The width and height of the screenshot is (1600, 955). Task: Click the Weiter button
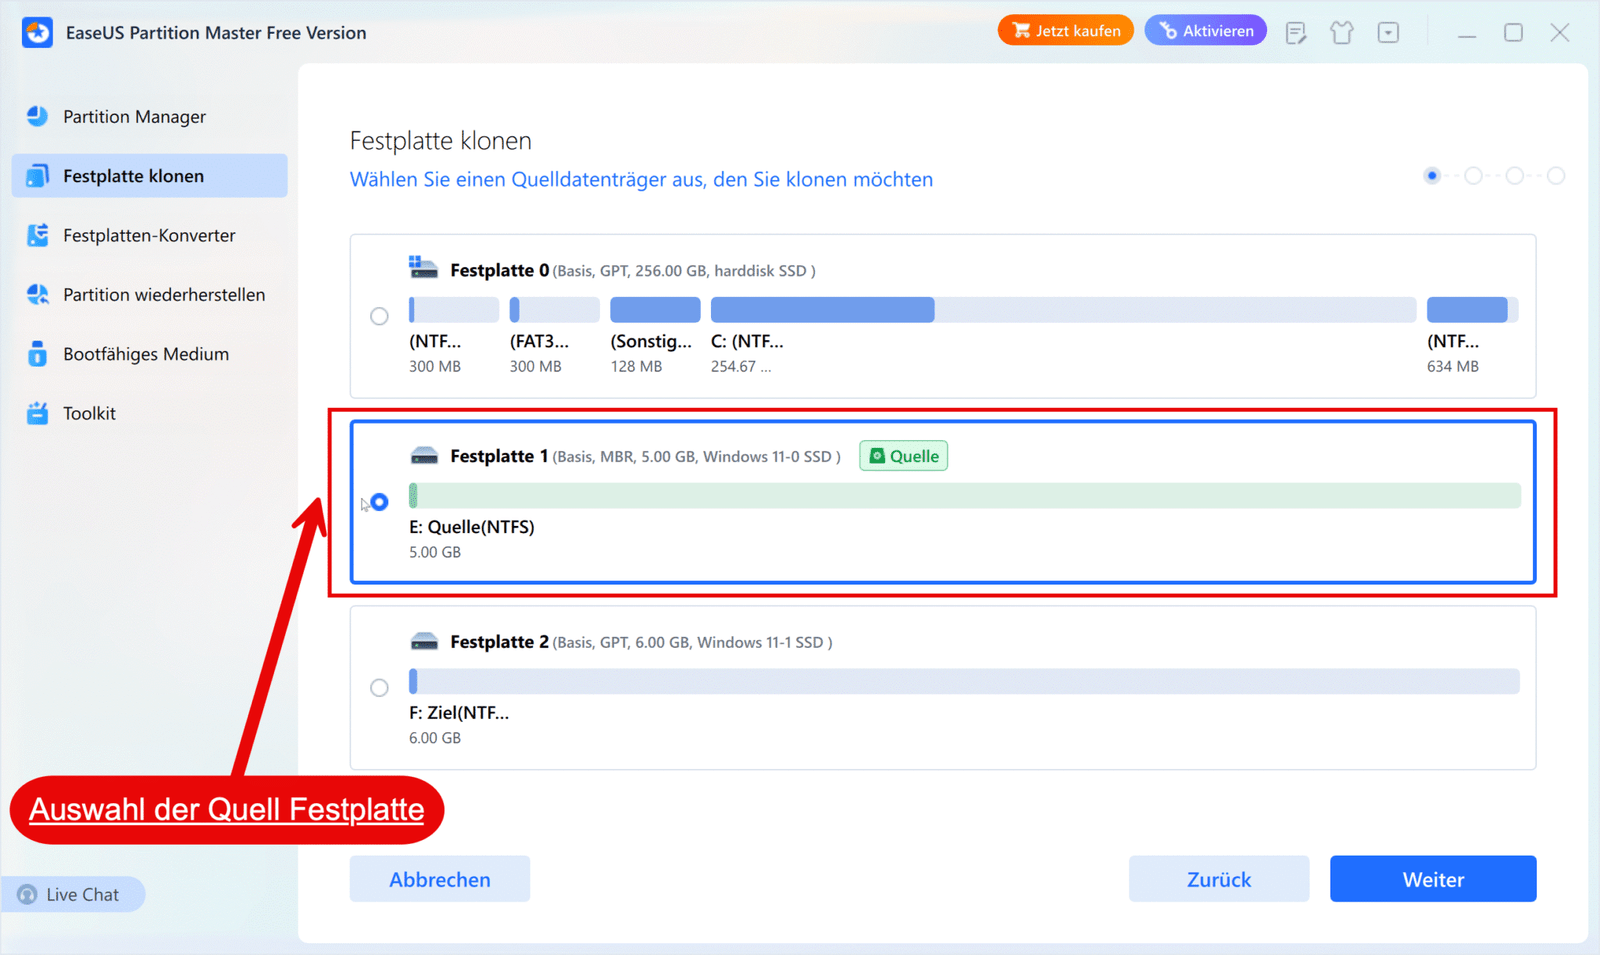coord(1432,879)
